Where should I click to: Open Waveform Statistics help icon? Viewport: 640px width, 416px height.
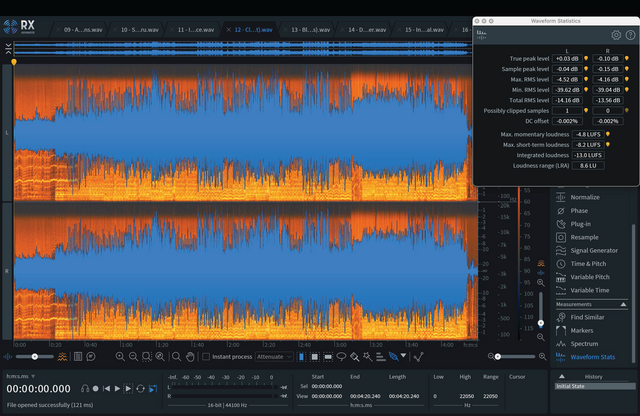pos(630,35)
